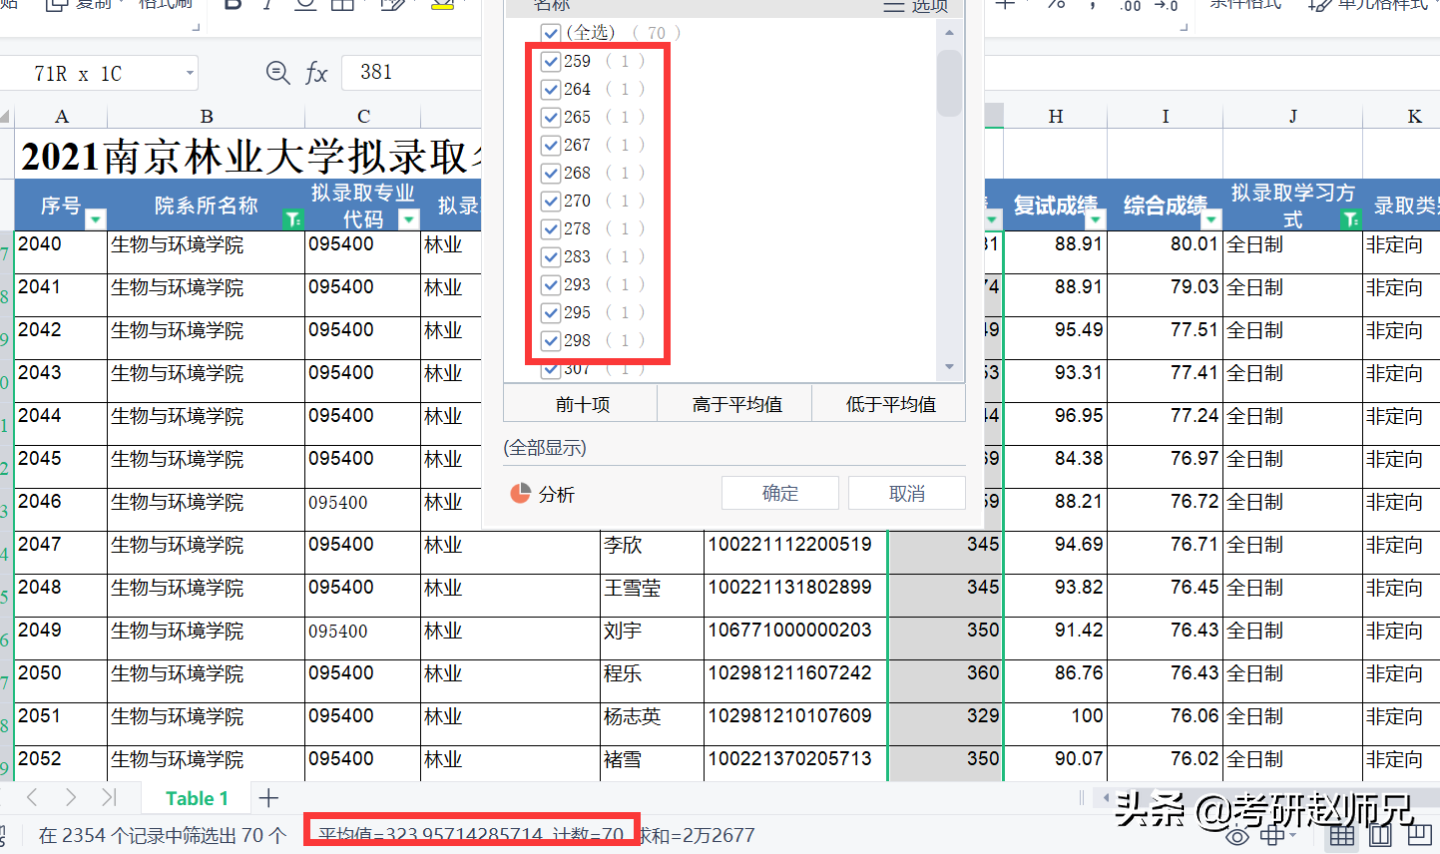Uncheck the 295 filter value

coord(551,312)
